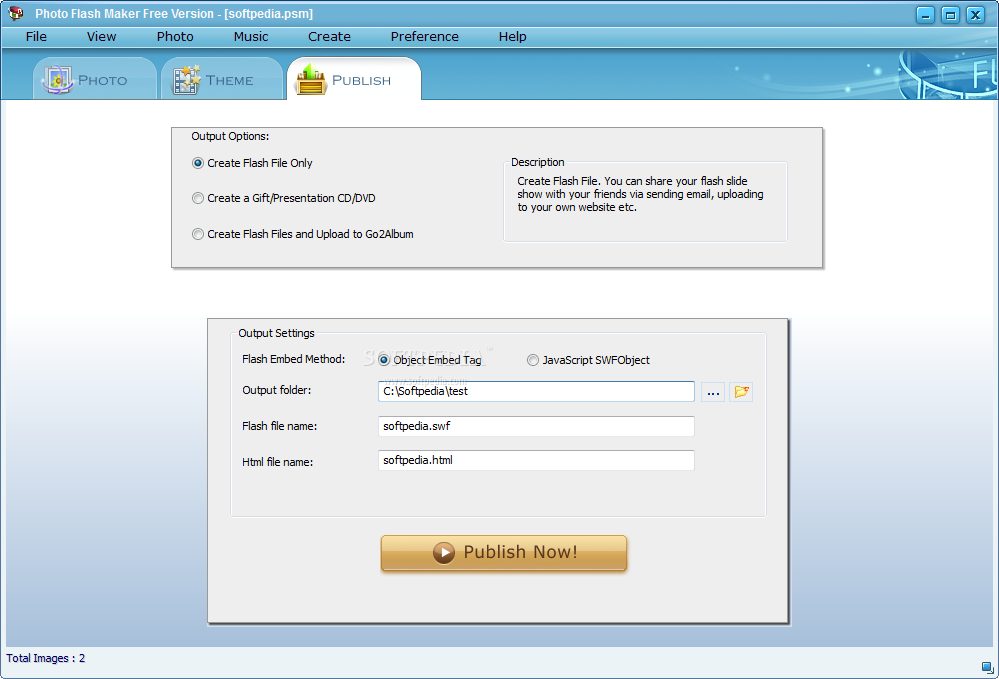Click the Create Flash File description text
999x679 pixels.
pyautogui.click(x=640, y=194)
